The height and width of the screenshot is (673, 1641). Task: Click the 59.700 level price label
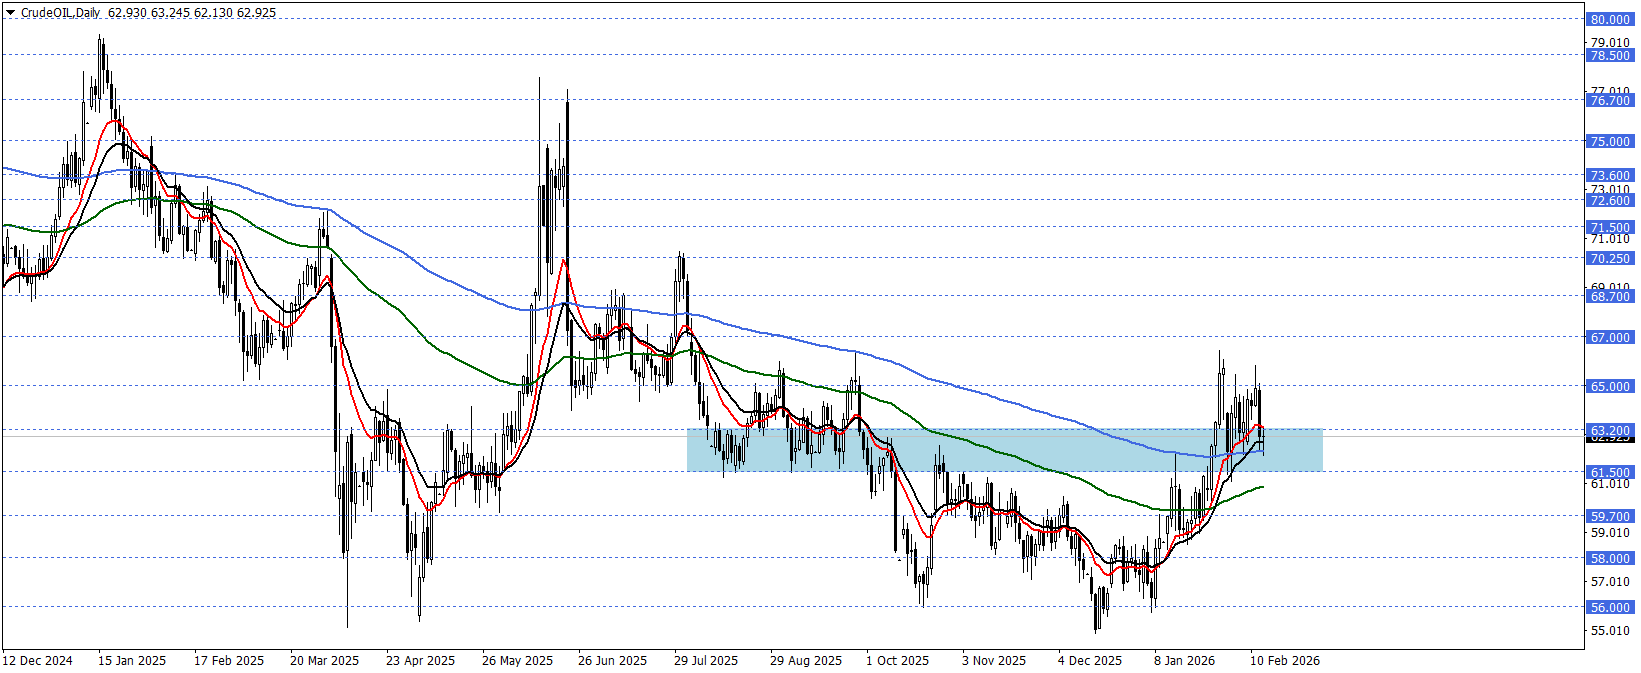[1610, 516]
